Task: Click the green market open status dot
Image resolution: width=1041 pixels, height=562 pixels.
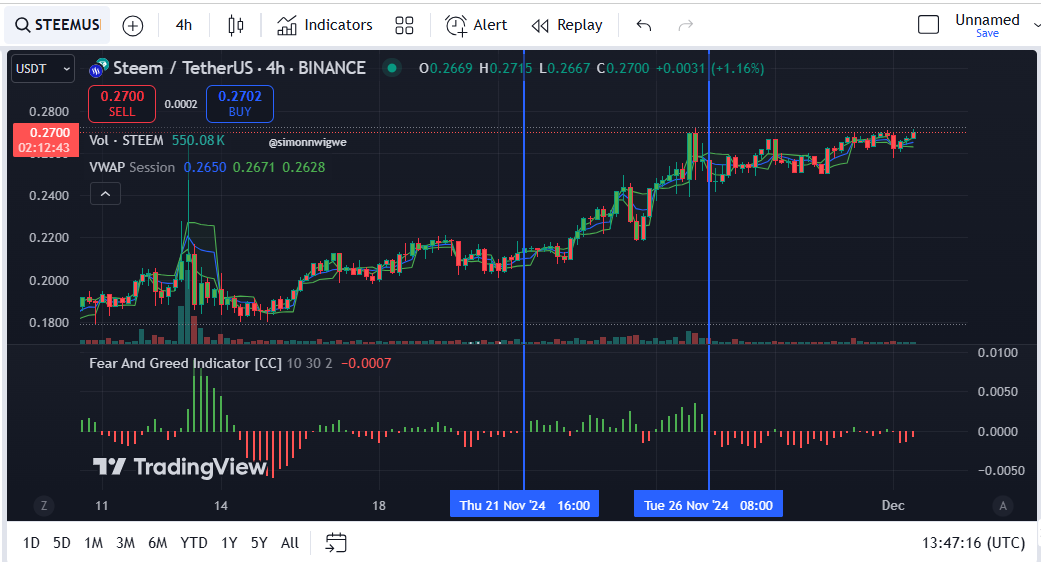Action: click(x=392, y=68)
